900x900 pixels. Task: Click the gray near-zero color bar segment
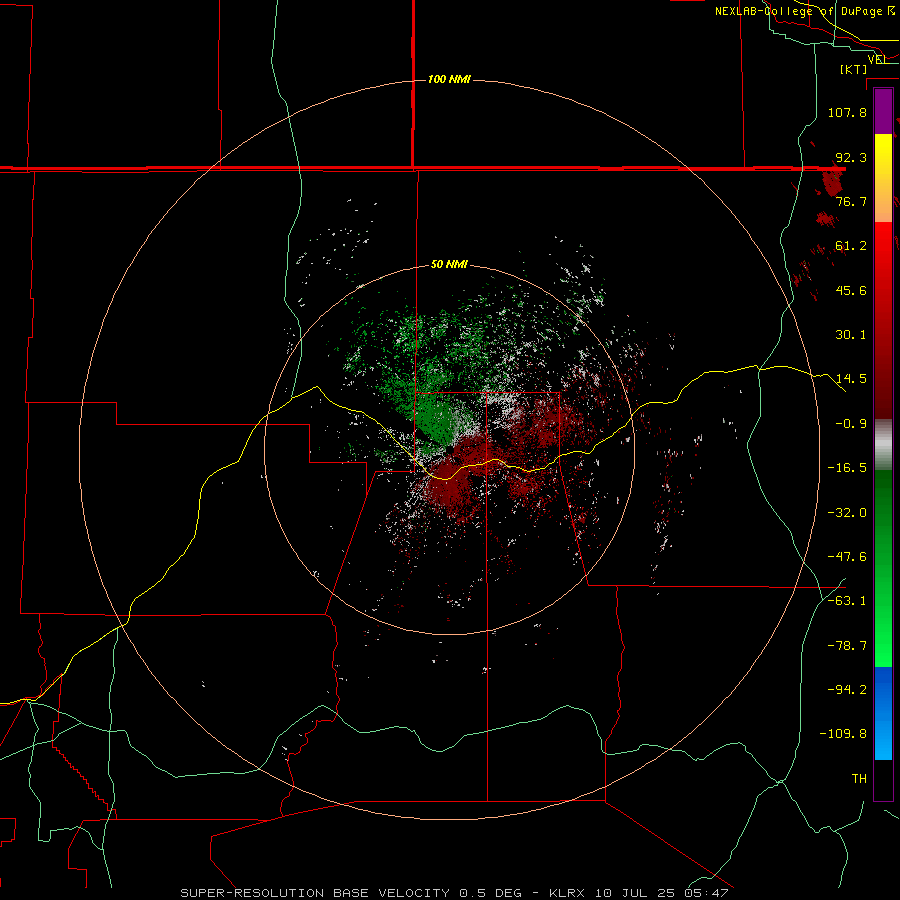(x=883, y=445)
